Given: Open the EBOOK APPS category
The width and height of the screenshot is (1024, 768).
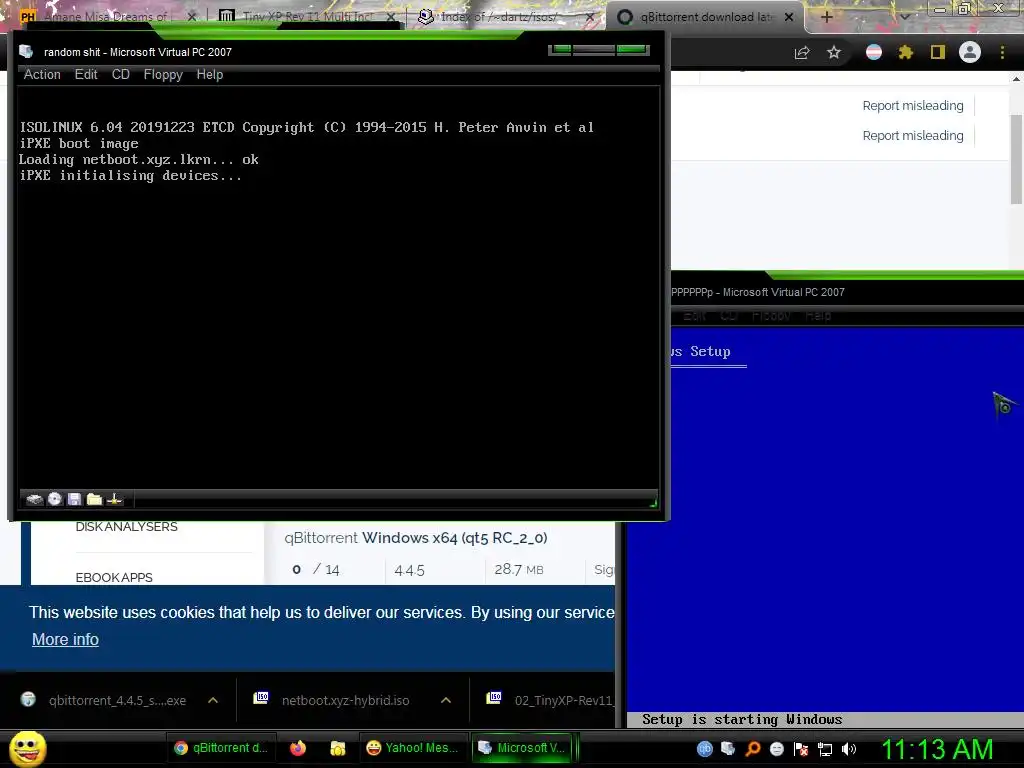Looking at the screenshot, I should (114, 577).
